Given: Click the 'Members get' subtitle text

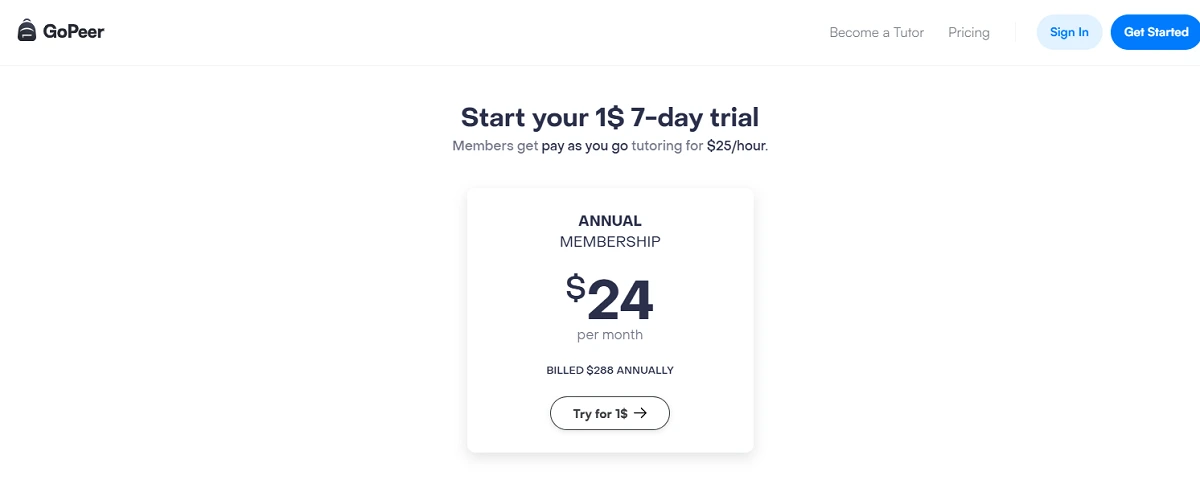Looking at the screenshot, I should pyautogui.click(x=495, y=146).
